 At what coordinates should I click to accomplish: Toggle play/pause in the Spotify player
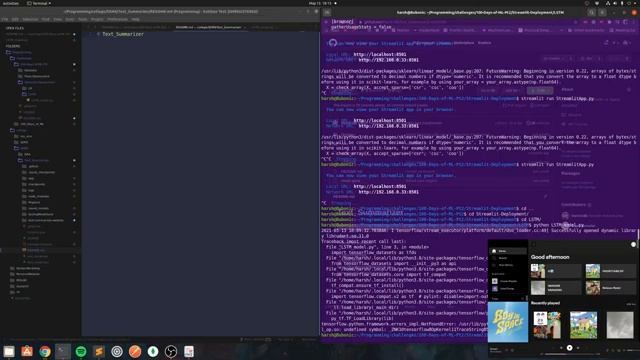point(569,348)
